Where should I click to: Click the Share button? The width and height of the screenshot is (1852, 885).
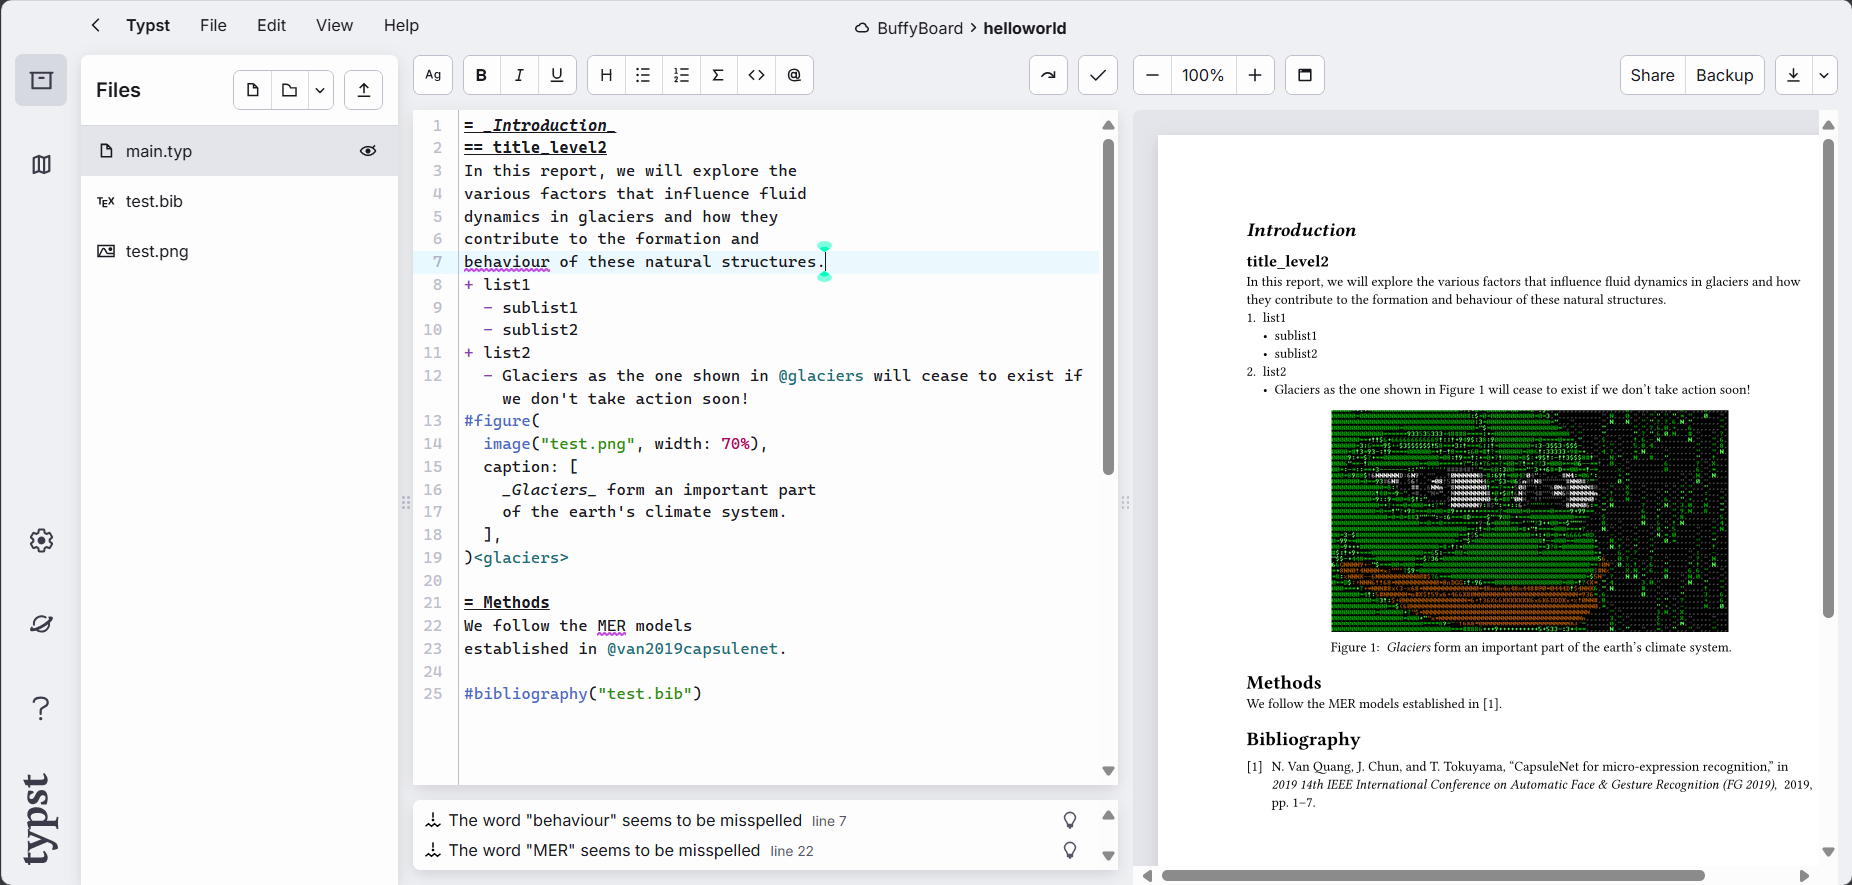pos(1652,75)
